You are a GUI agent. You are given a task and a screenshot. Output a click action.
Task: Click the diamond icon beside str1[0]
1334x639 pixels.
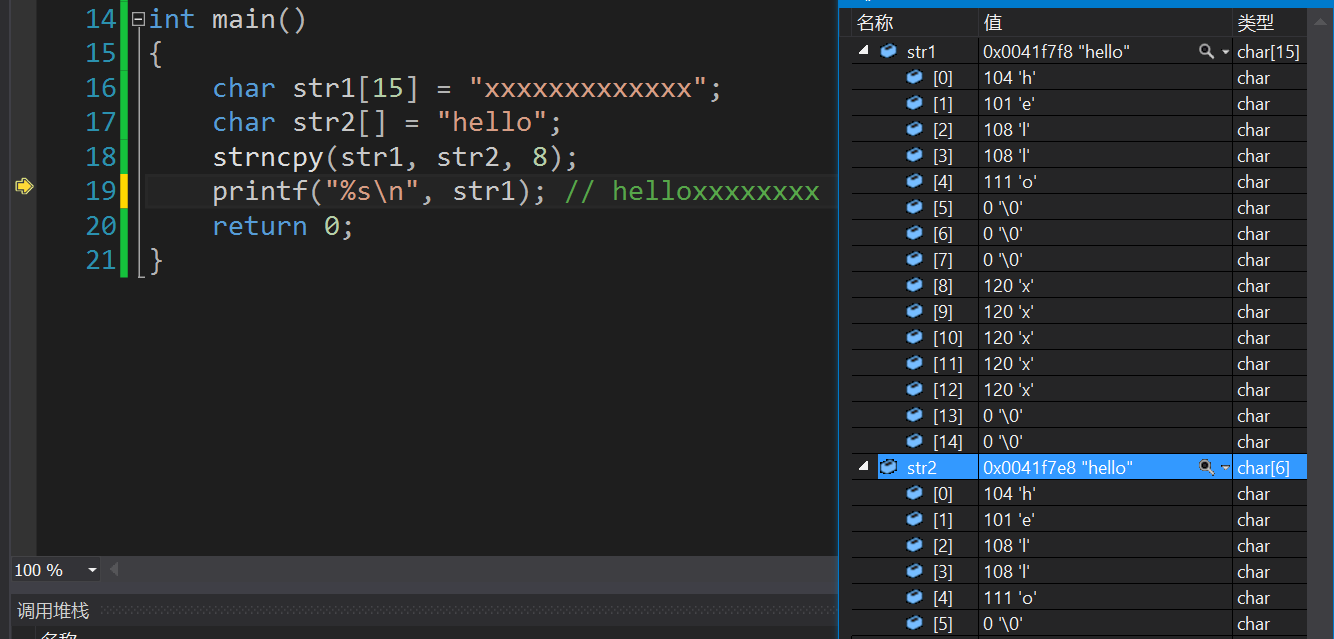tap(913, 77)
